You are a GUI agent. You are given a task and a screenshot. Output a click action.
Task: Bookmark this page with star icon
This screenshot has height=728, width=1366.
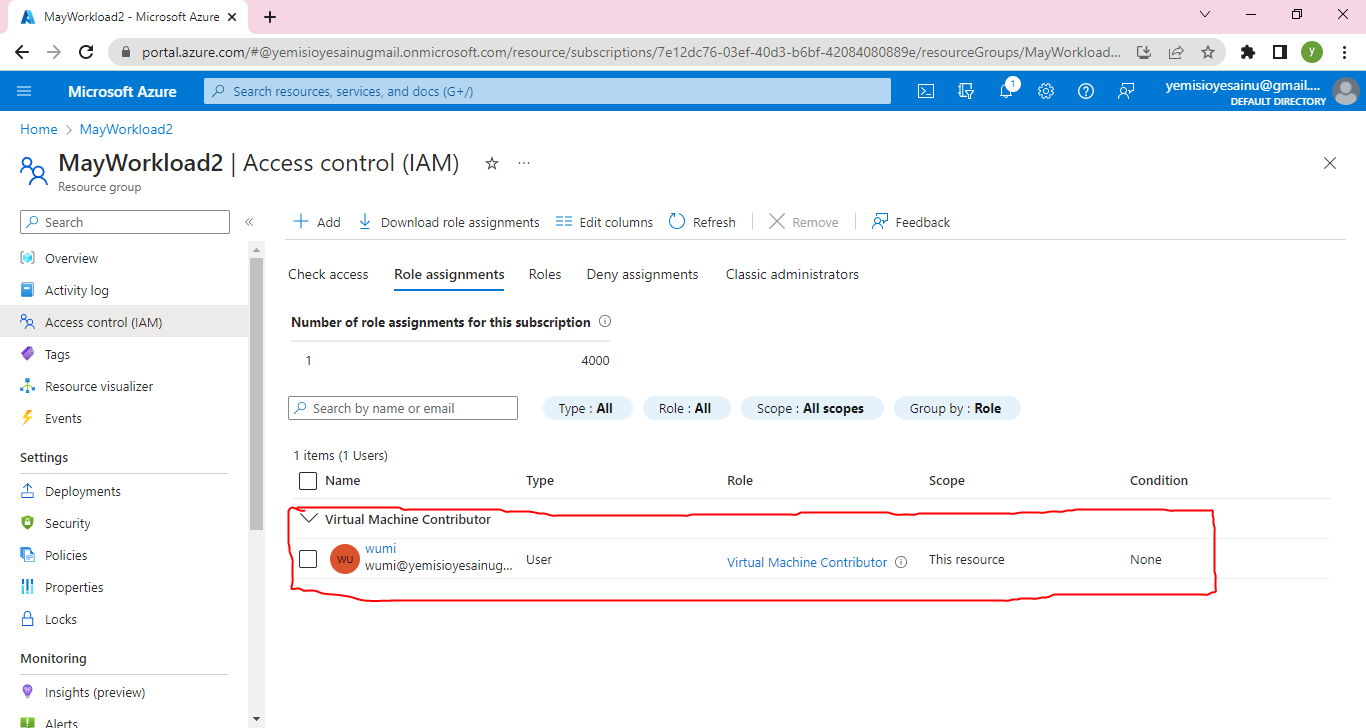[x=1208, y=52]
